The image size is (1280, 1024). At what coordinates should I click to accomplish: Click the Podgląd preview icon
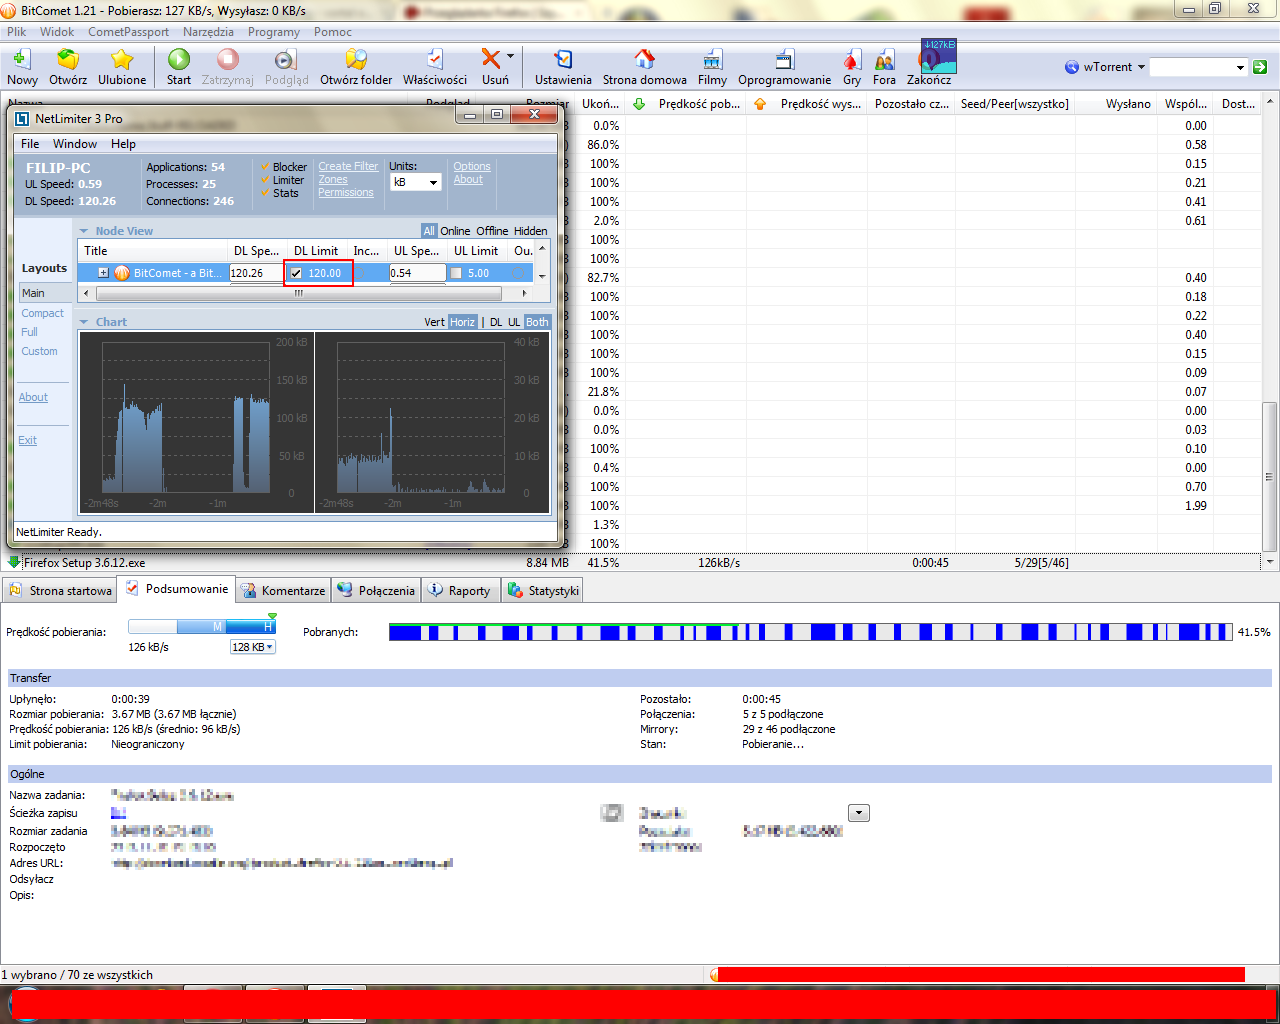pos(286,59)
